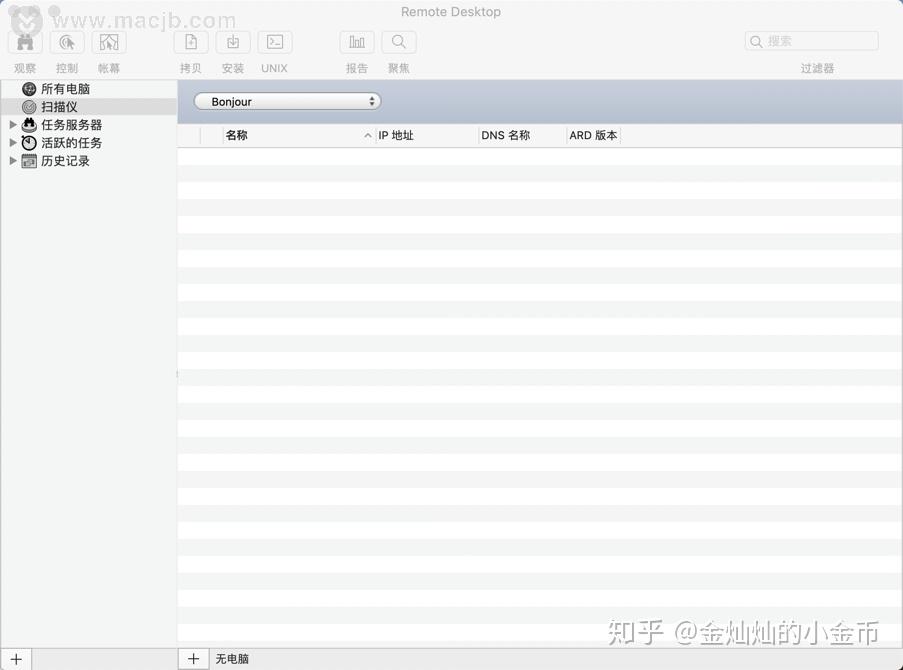Open the Reports (报告) chart icon
Screen dimensions: 903x670
(356, 42)
